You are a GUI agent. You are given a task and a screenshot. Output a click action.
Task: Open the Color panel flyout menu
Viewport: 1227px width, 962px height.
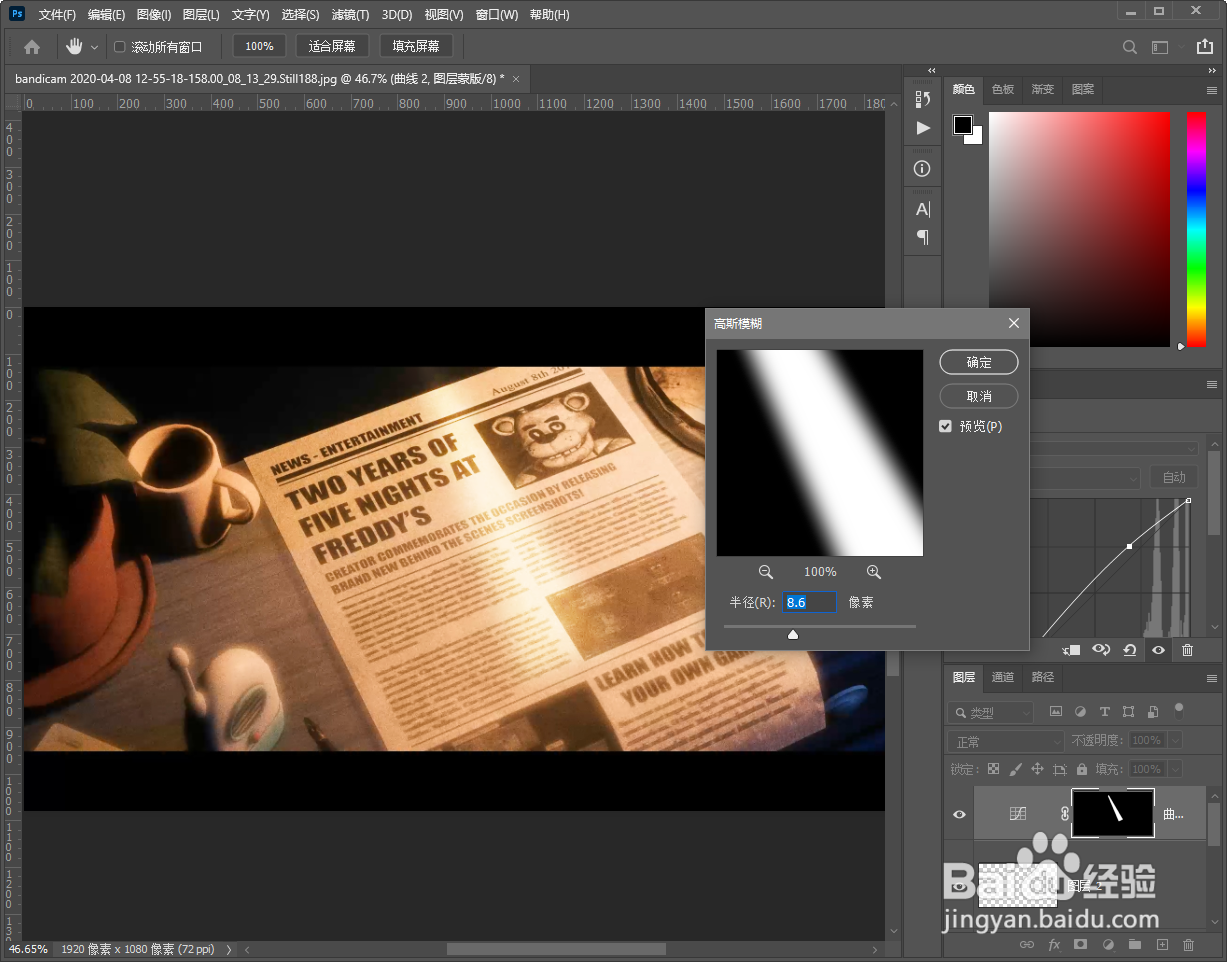(1211, 90)
